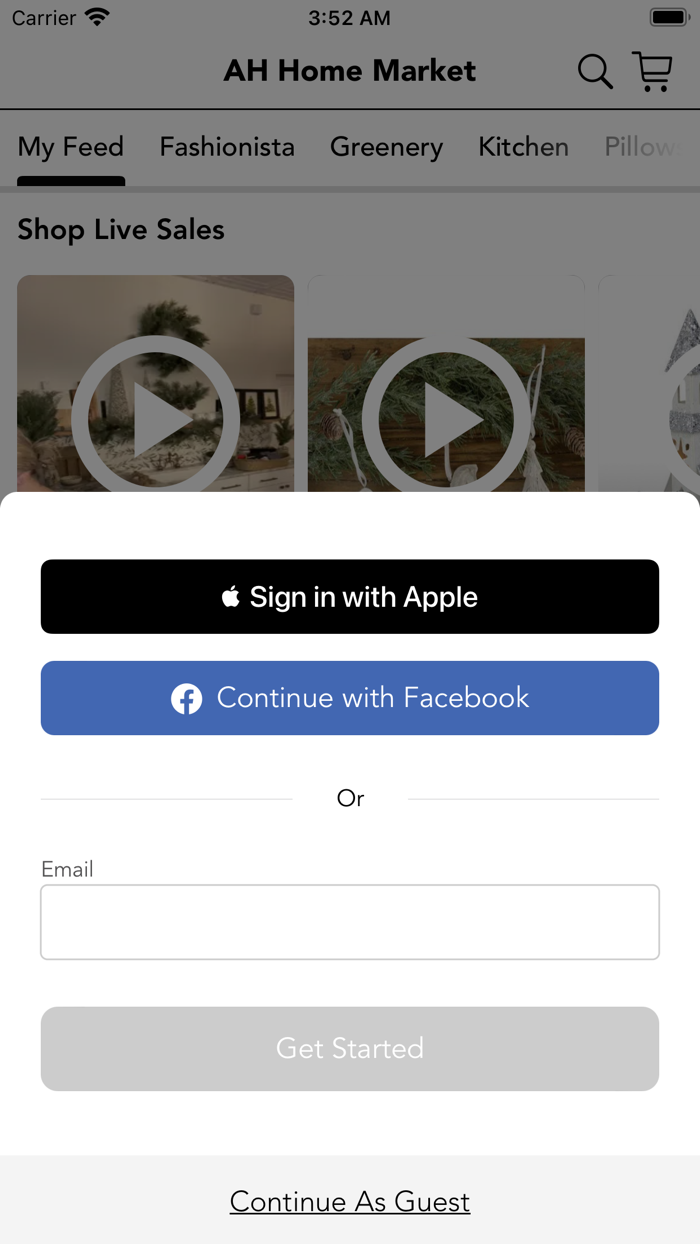Choose Continue As Guest link
The width and height of the screenshot is (700, 1244).
pyautogui.click(x=350, y=1201)
